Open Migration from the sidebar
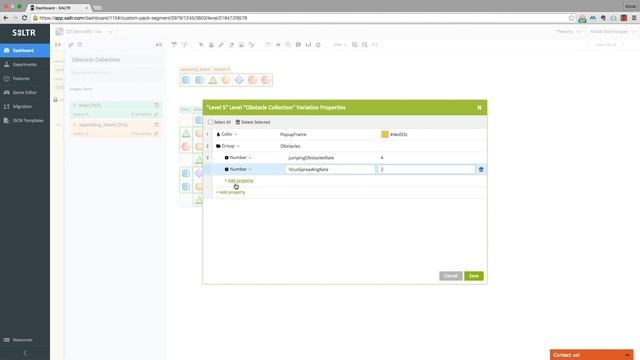Viewport: 640px width, 360px height. [25, 107]
